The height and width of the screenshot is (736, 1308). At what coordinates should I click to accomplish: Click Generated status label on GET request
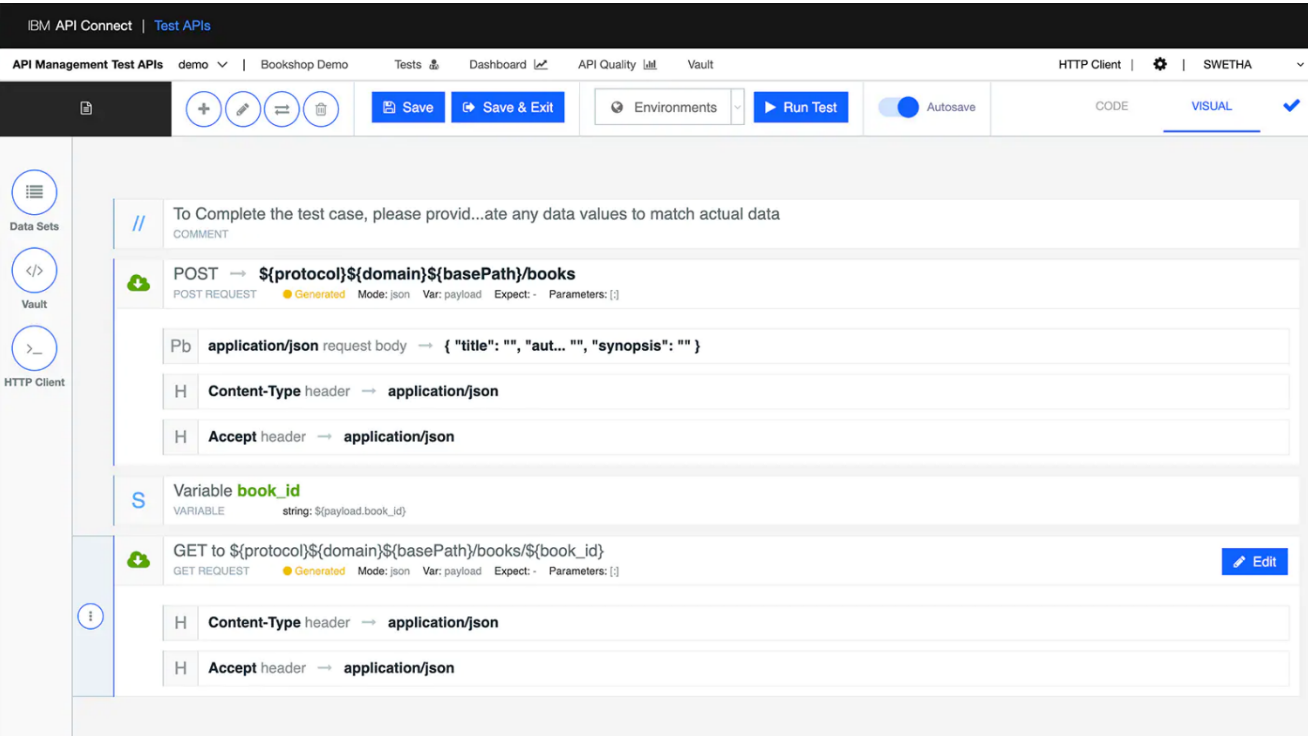click(x=314, y=571)
